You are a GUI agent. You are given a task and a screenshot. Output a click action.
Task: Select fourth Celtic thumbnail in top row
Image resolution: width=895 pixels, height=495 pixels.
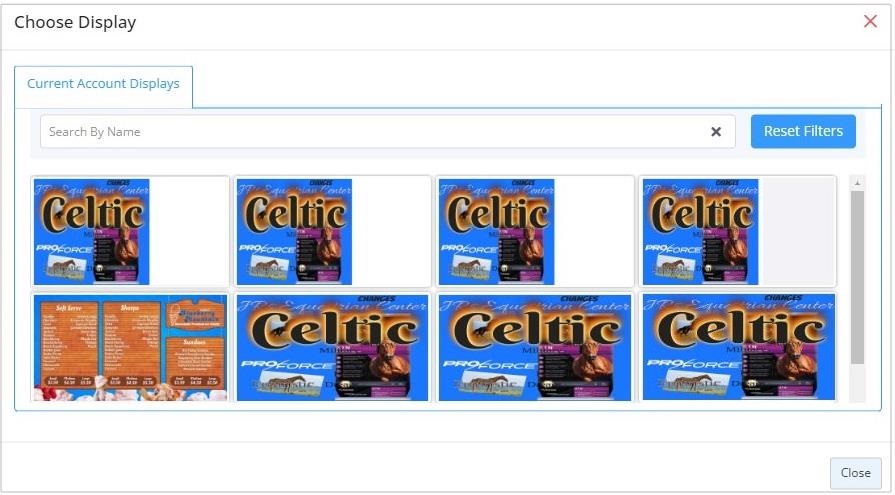700,232
